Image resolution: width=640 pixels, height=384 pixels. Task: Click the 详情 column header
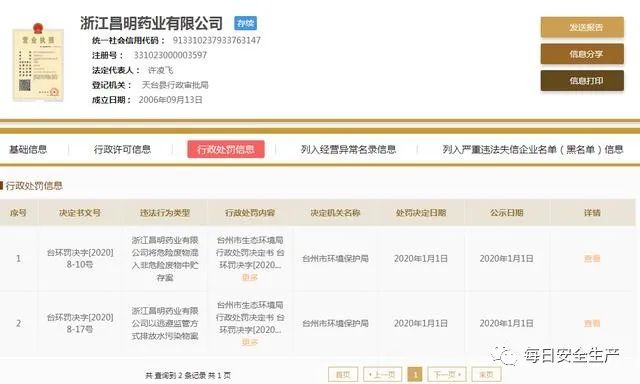(592, 213)
